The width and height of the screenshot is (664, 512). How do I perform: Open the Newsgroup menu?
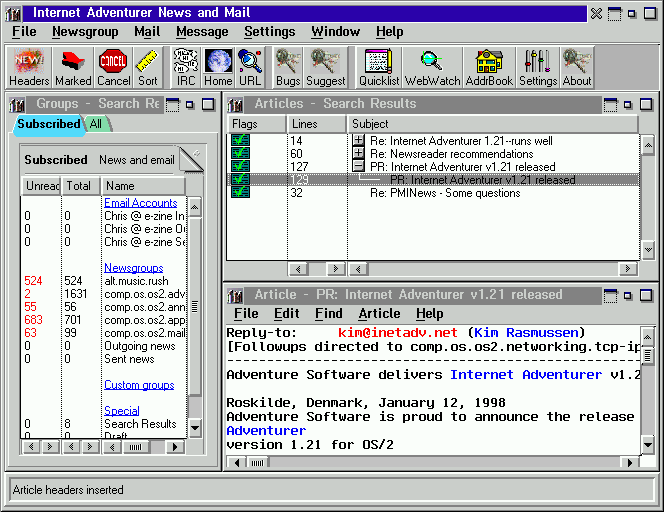(x=85, y=32)
